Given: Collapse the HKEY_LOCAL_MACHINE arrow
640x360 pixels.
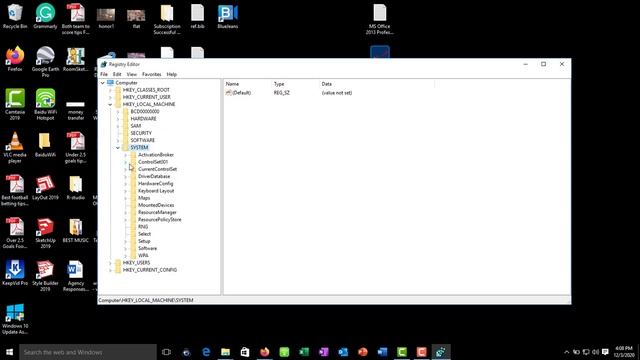Looking at the screenshot, I should click(x=110, y=104).
